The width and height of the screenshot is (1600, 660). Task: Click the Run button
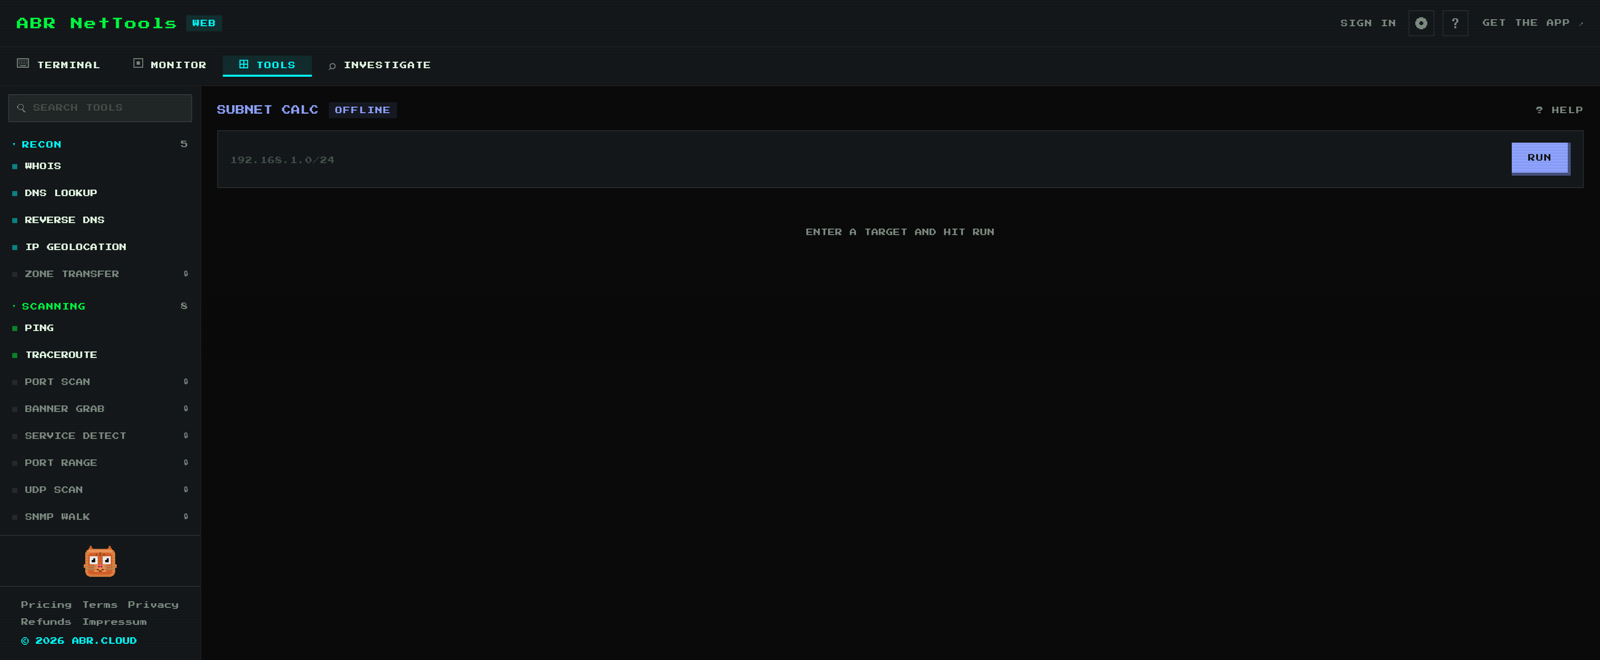coord(1540,158)
